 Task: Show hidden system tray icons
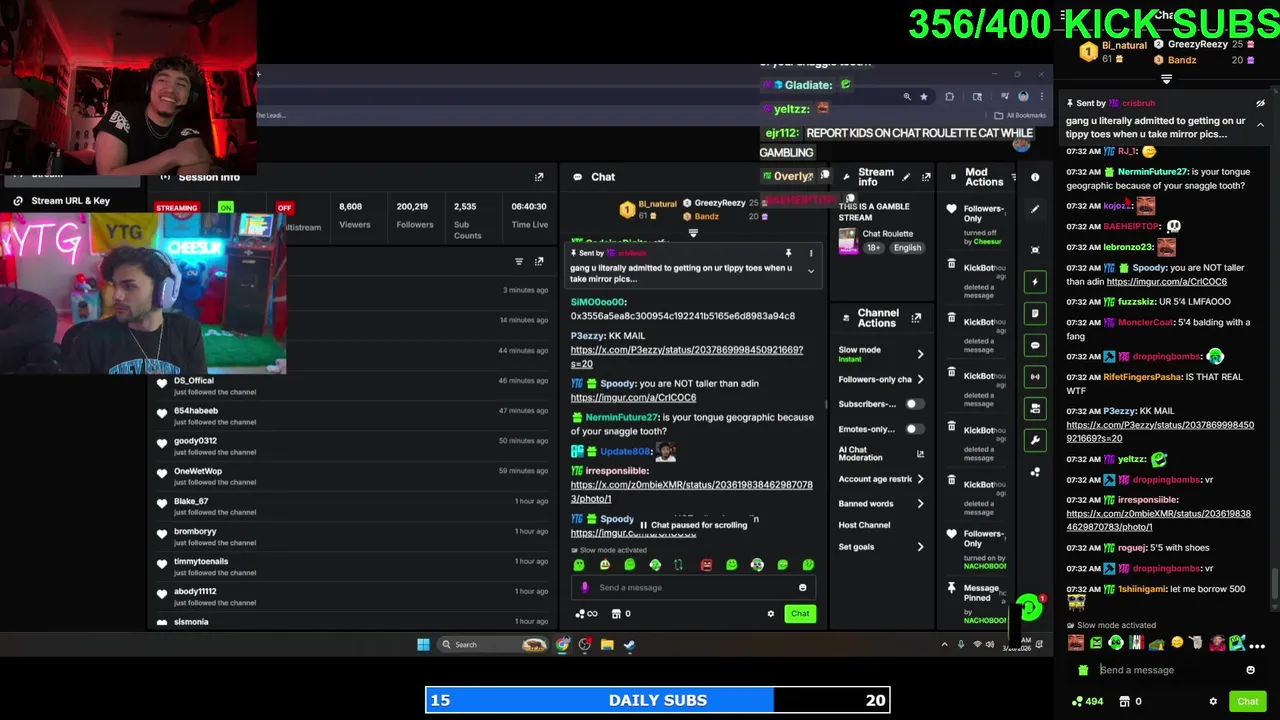[944, 645]
